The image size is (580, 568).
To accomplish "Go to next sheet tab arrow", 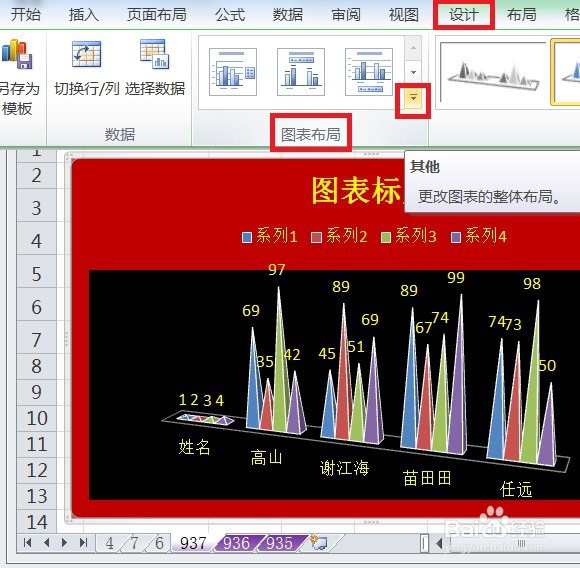I will point(64,543).
